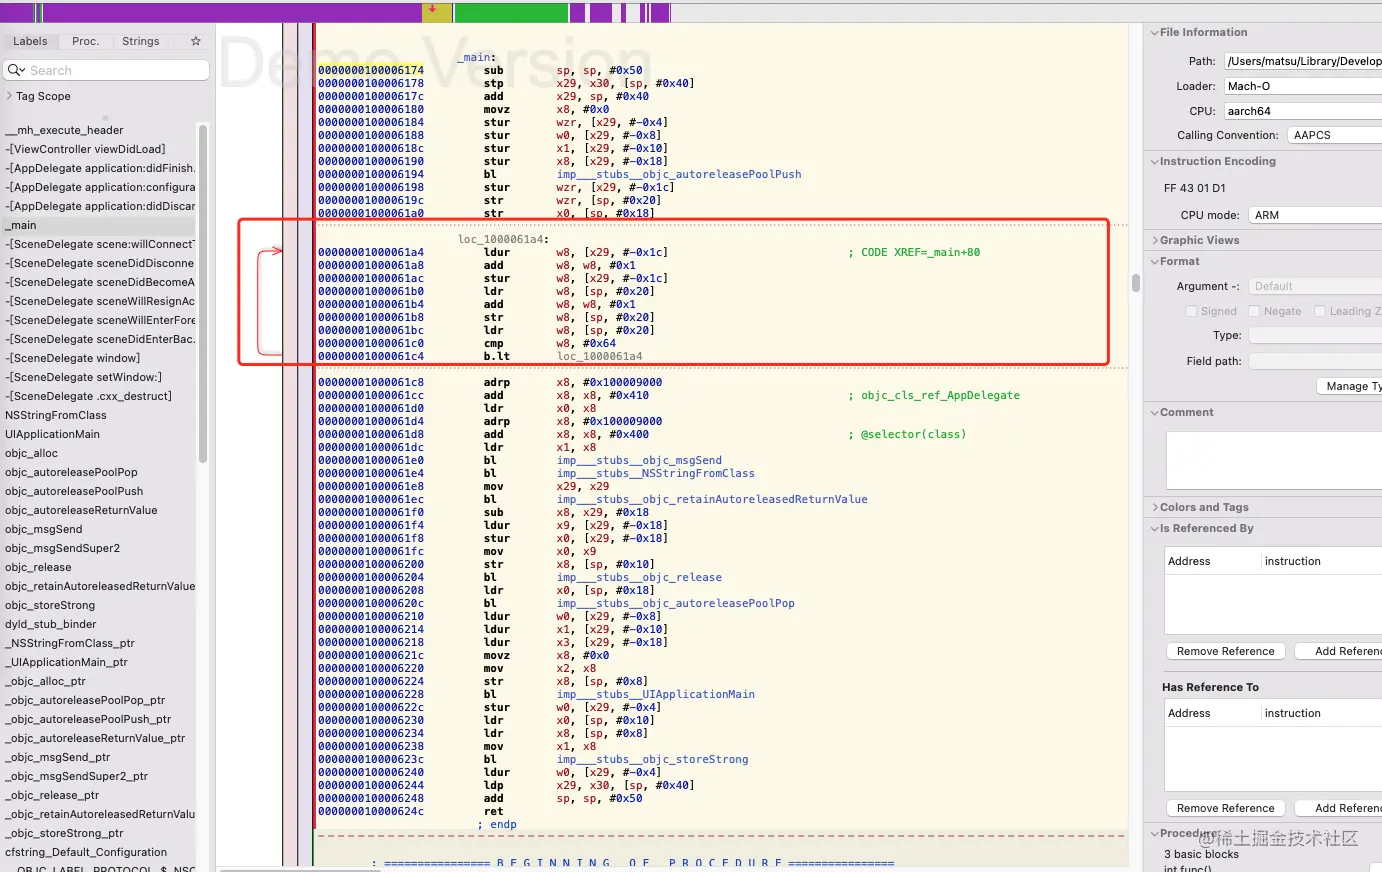Open the Type dropdown in Format
Screen dimensions: 1382x872
point(1315,335)
